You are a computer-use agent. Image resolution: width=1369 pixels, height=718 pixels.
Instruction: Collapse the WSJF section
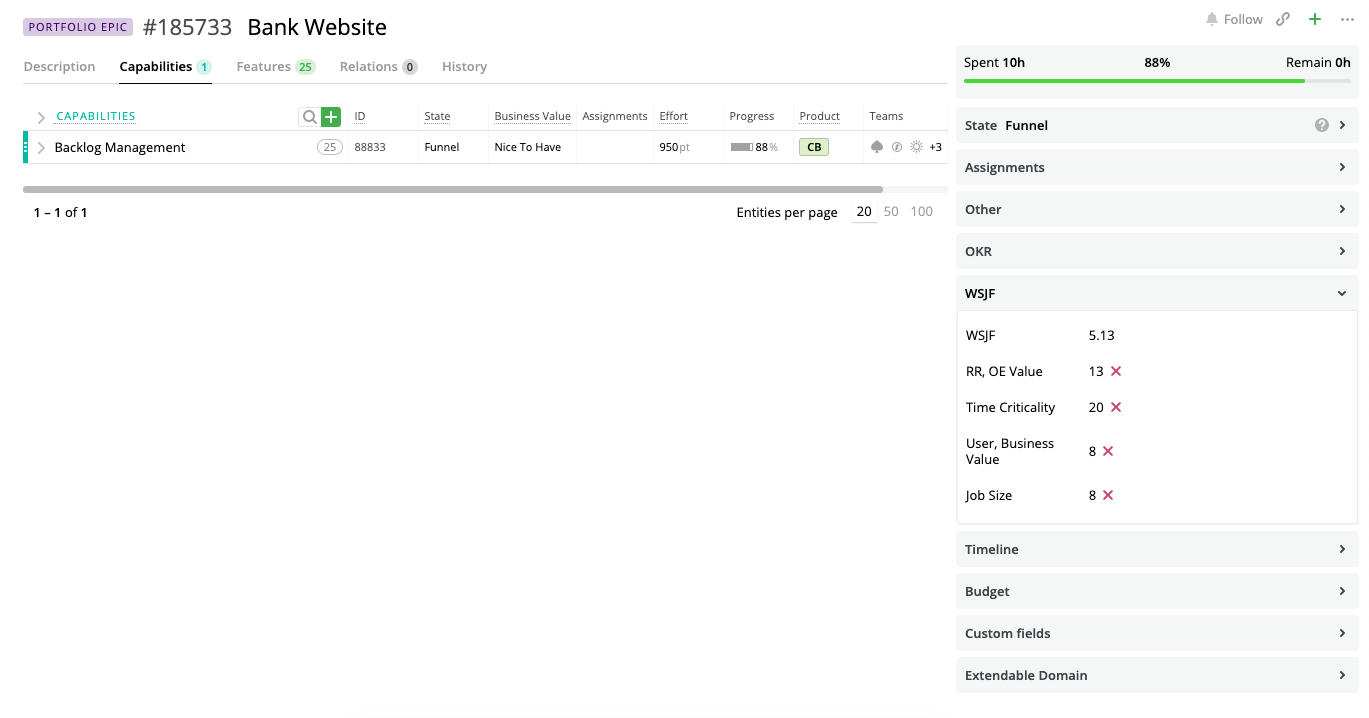(1342, 293)
